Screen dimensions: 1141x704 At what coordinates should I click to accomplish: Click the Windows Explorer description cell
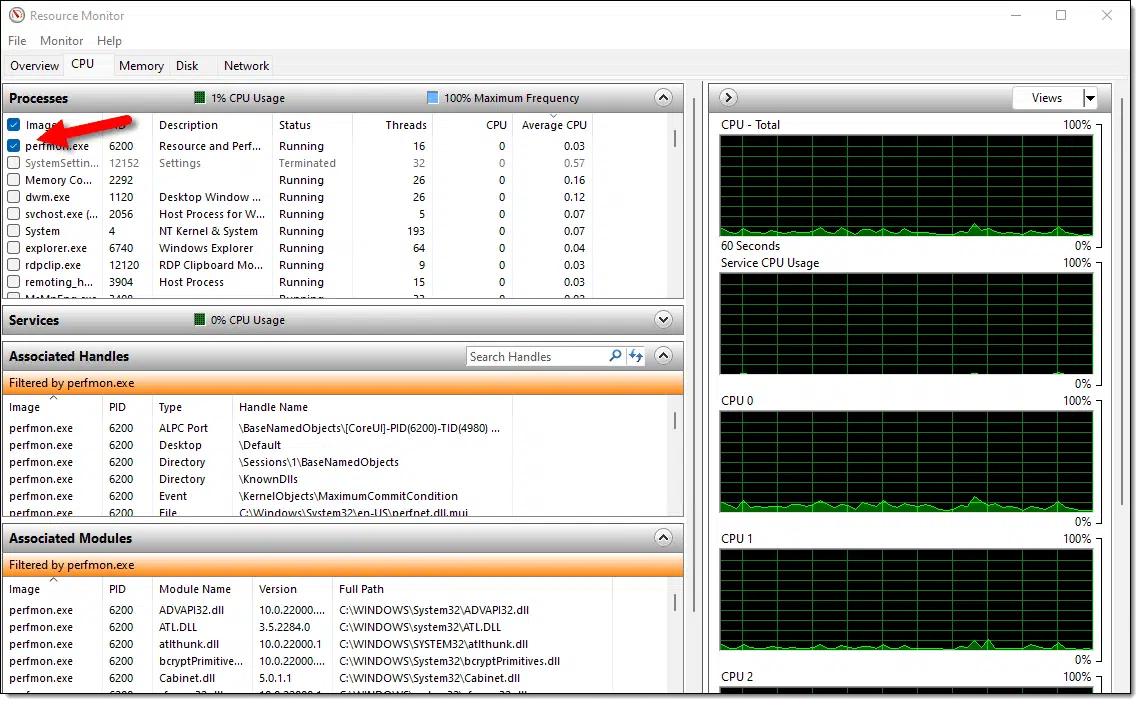point(206,248)
